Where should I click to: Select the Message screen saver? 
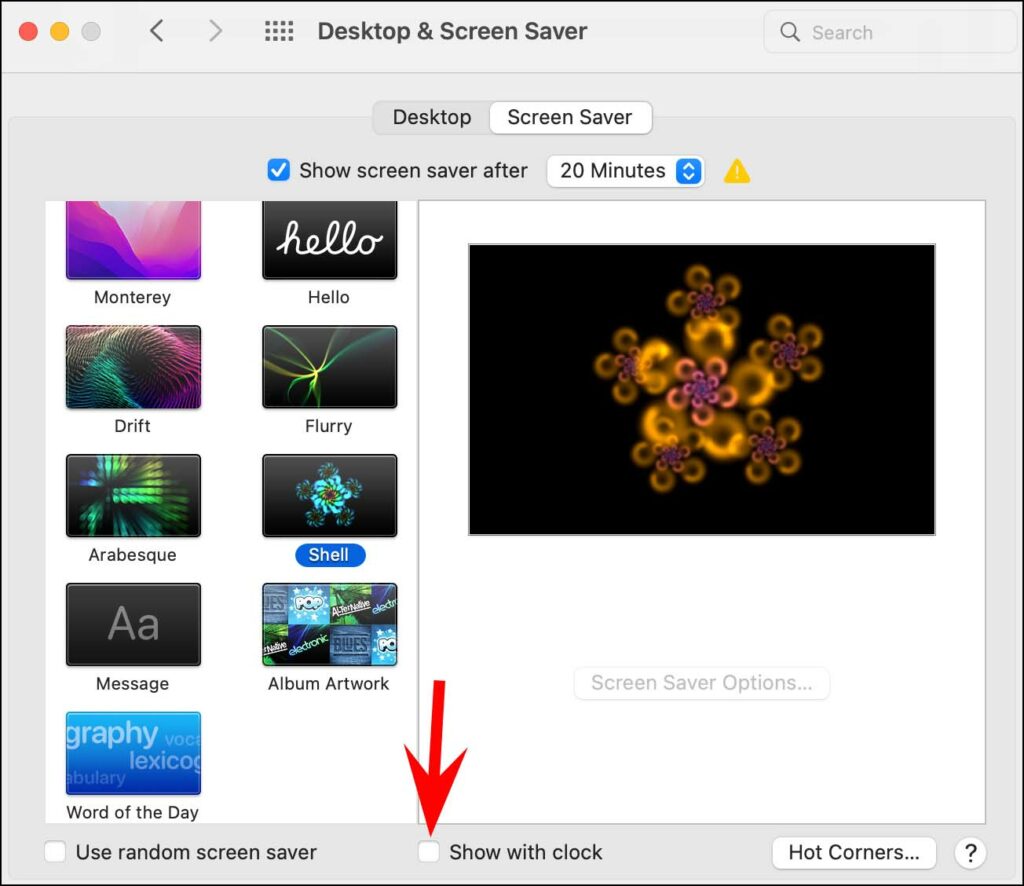coord(133,625)
